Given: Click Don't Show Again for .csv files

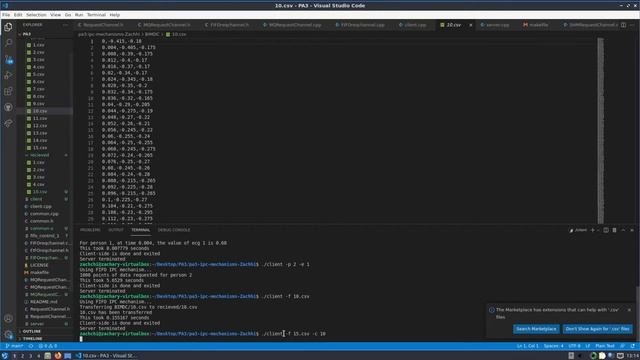Looking at the screenshot, I should pyautogui.click(x=598, y=329).
